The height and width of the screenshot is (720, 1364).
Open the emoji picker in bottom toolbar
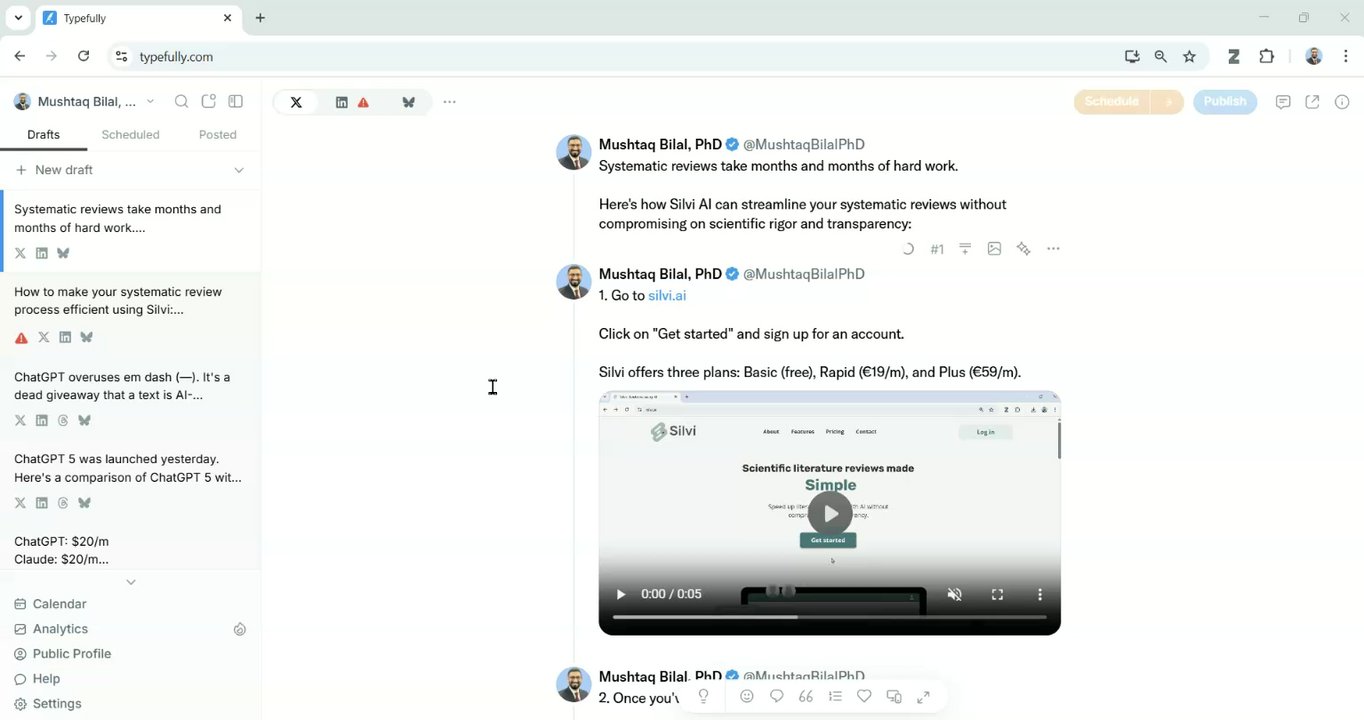click(747, 696)
